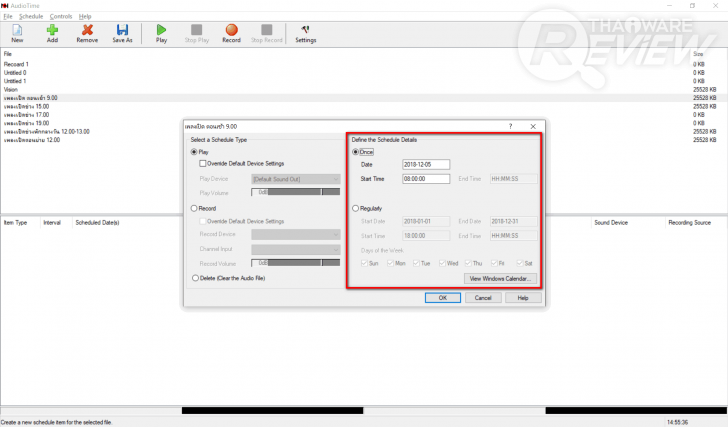The width and height of the screenshot is (728, 427).
Task: Click the green Play toolbar icon
Action: click(x=161, y=33)
